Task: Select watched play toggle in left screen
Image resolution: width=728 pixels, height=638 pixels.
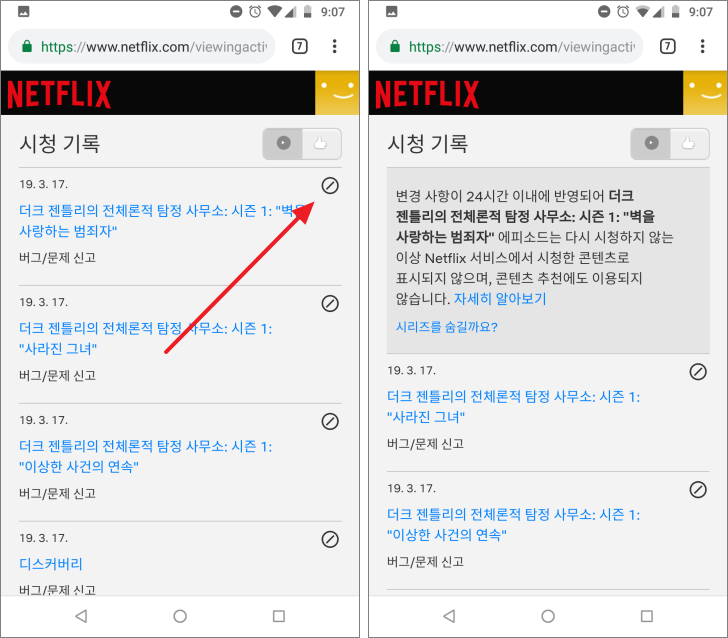Action: [283, 143]
